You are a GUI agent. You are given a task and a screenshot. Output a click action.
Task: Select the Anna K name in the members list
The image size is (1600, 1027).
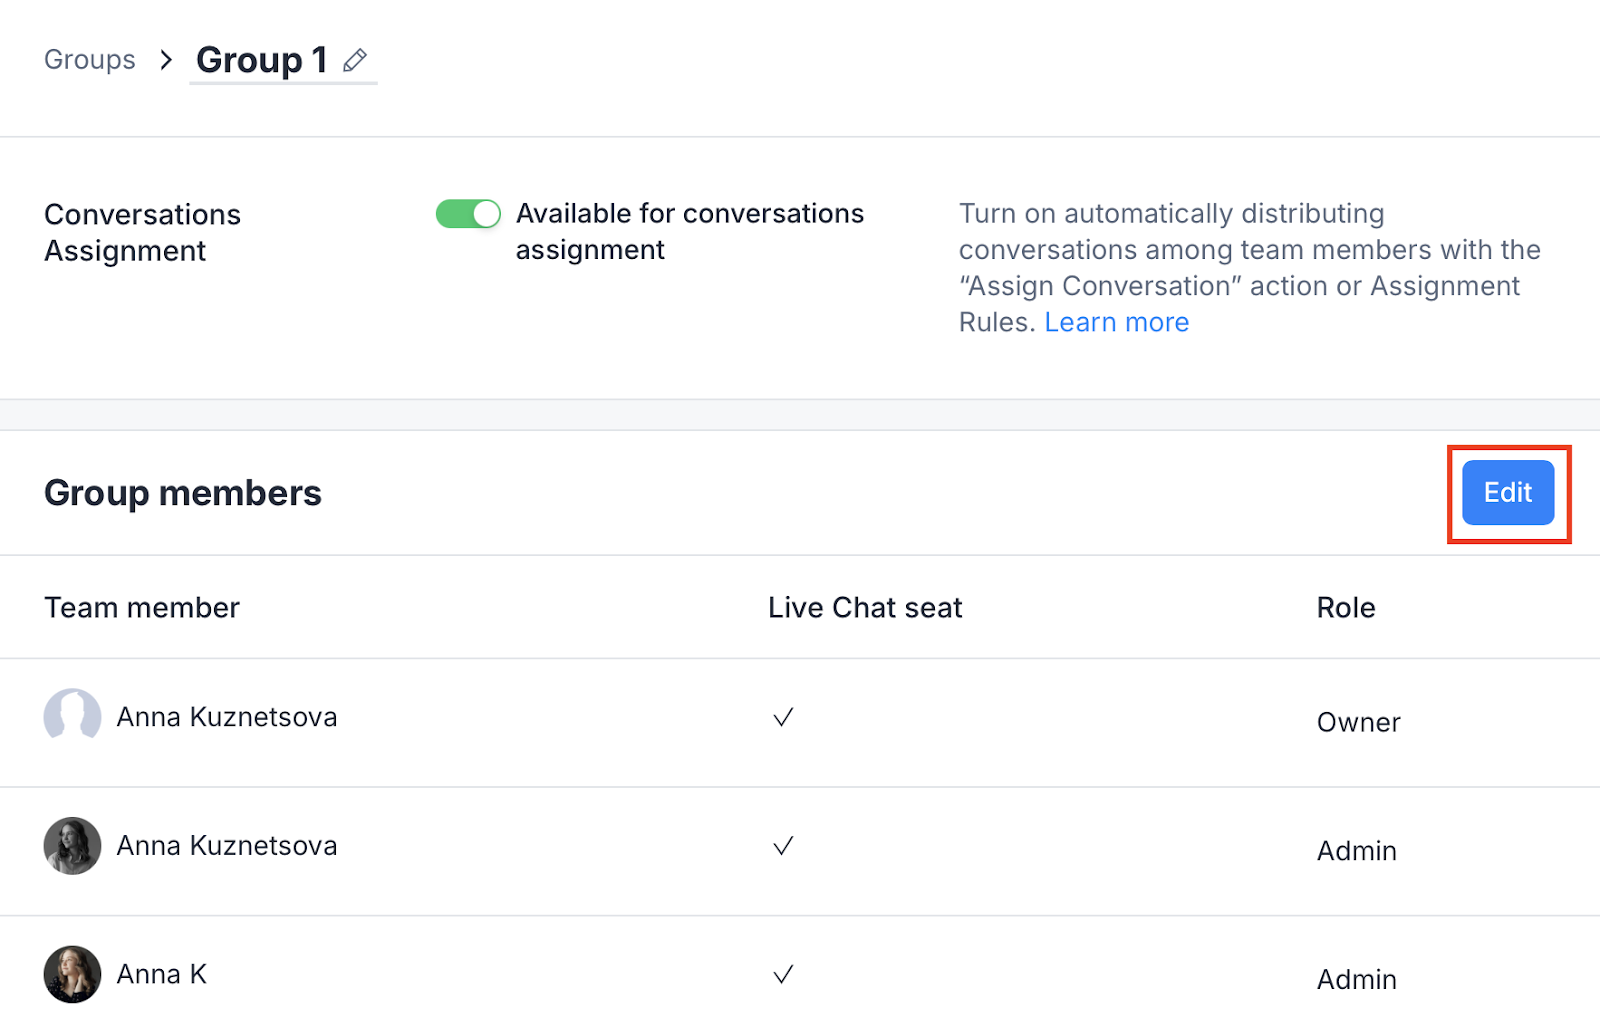[162, 974]
